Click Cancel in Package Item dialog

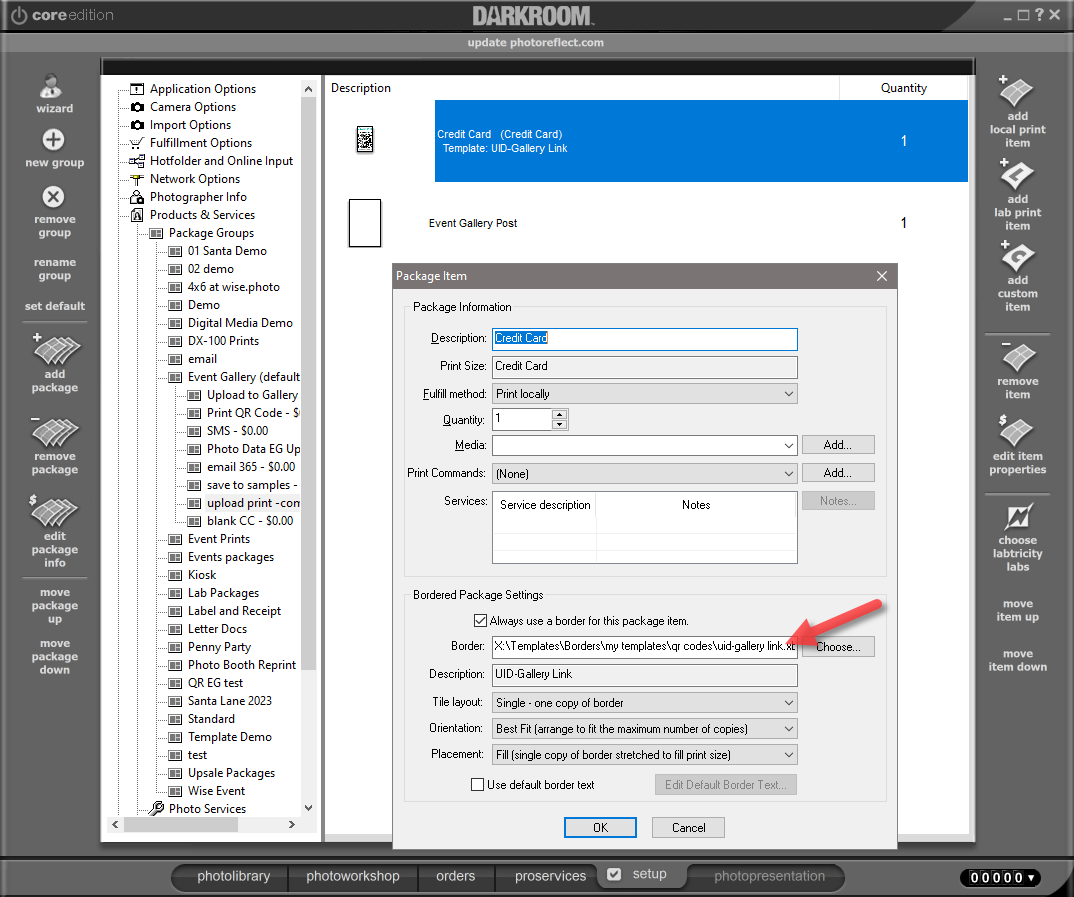tap(688, 827)
